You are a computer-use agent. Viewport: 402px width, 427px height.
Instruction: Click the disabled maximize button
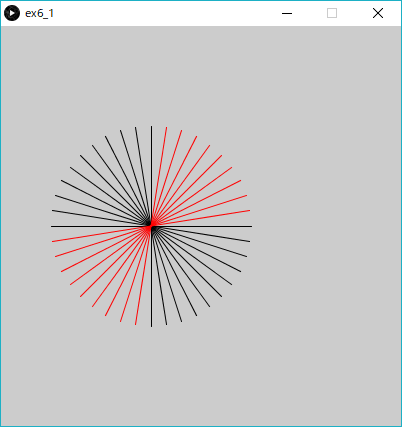(332, 13)
